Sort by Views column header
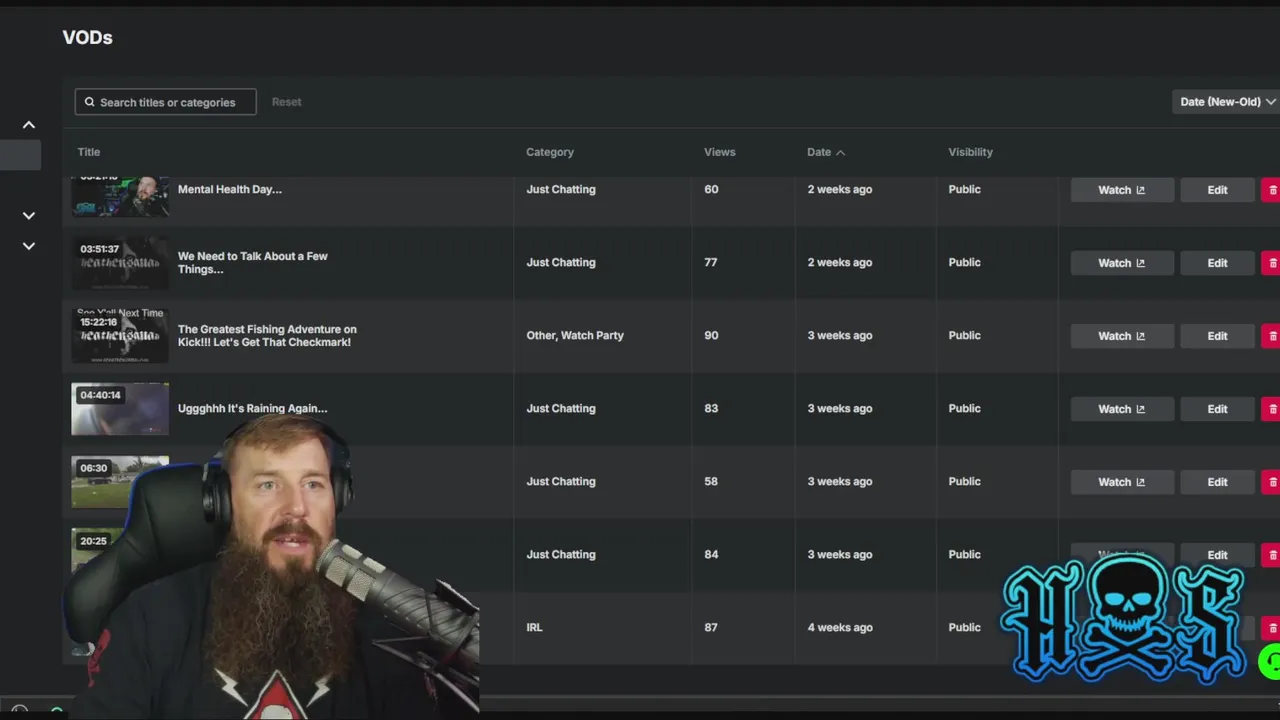 click(719, 152)
